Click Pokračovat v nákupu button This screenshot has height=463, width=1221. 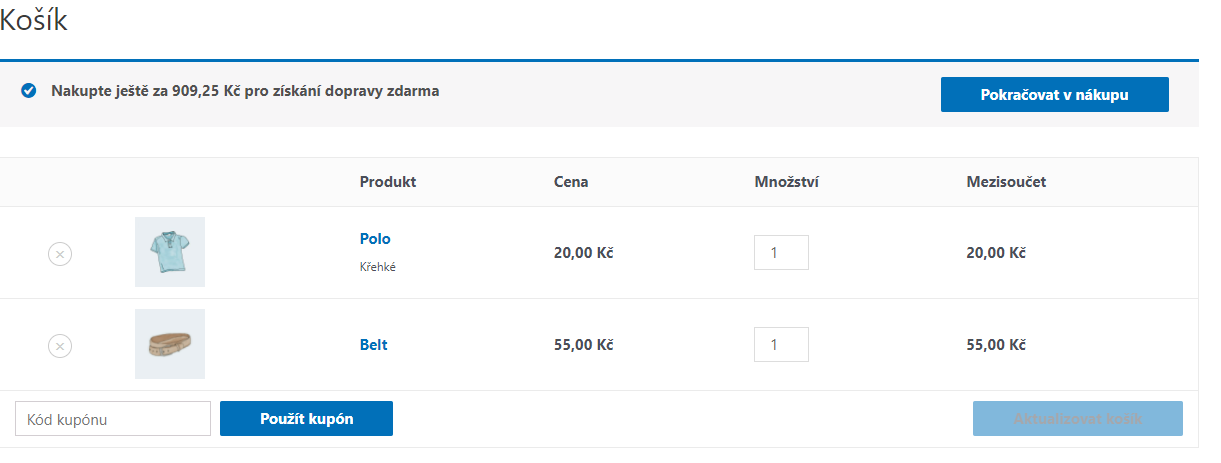click(x=1054, y=95)
